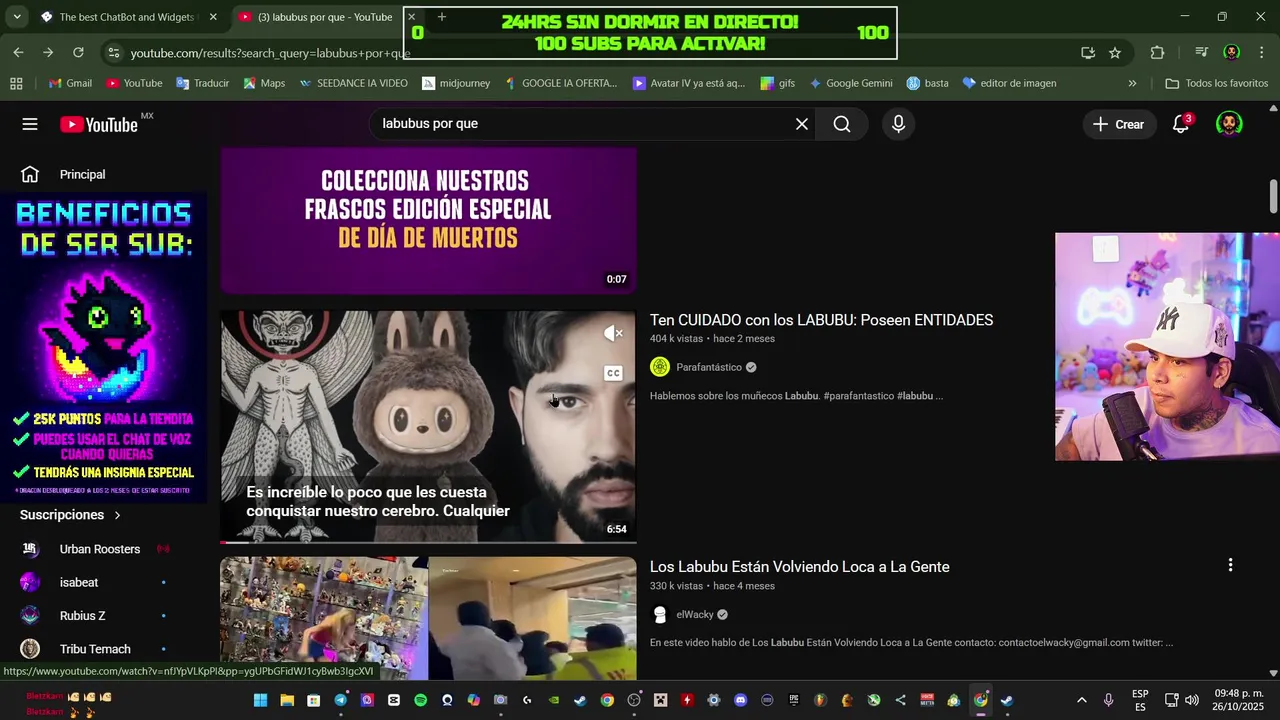Open the browser extensions puzzle icon
This screenshot has height=720, width=1280.
coord(1157,53)
